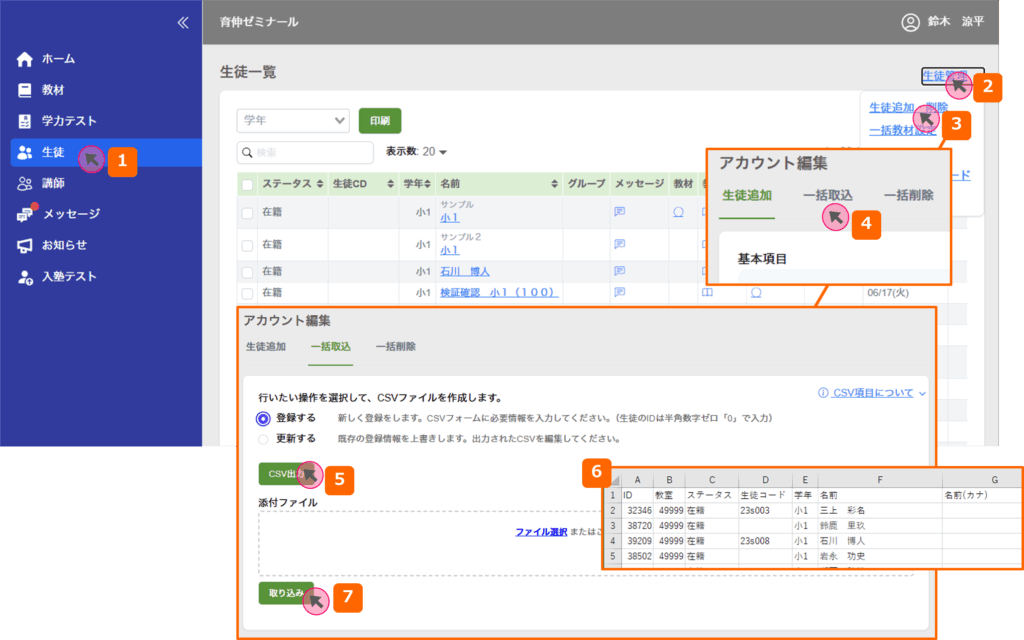
Task: Collapse the sidebar with double-chevron icon
Action: [x=182, y=22]
